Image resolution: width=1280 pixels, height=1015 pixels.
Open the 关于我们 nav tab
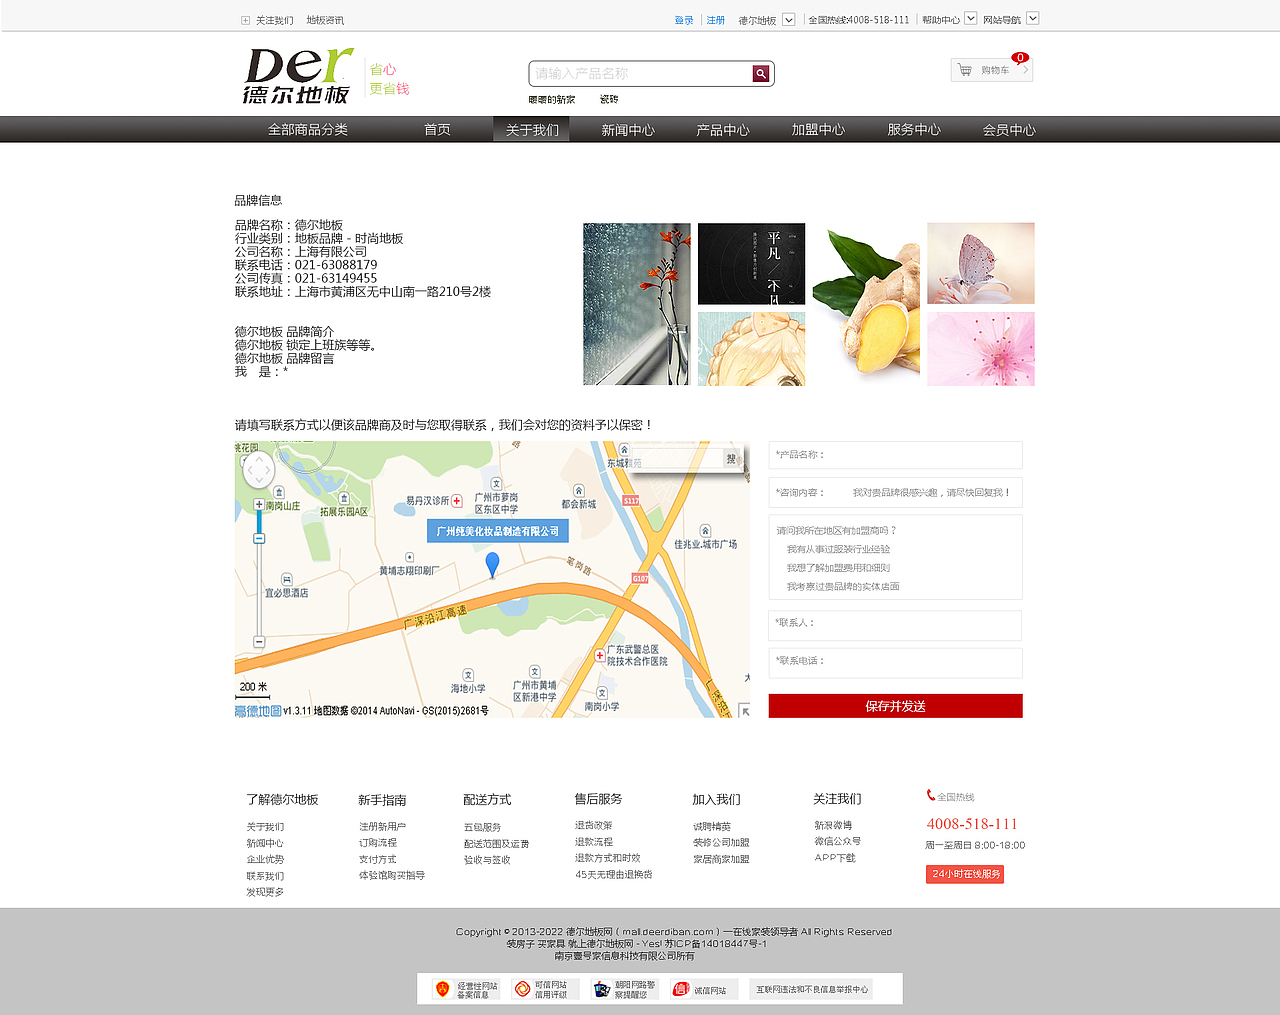532,130
